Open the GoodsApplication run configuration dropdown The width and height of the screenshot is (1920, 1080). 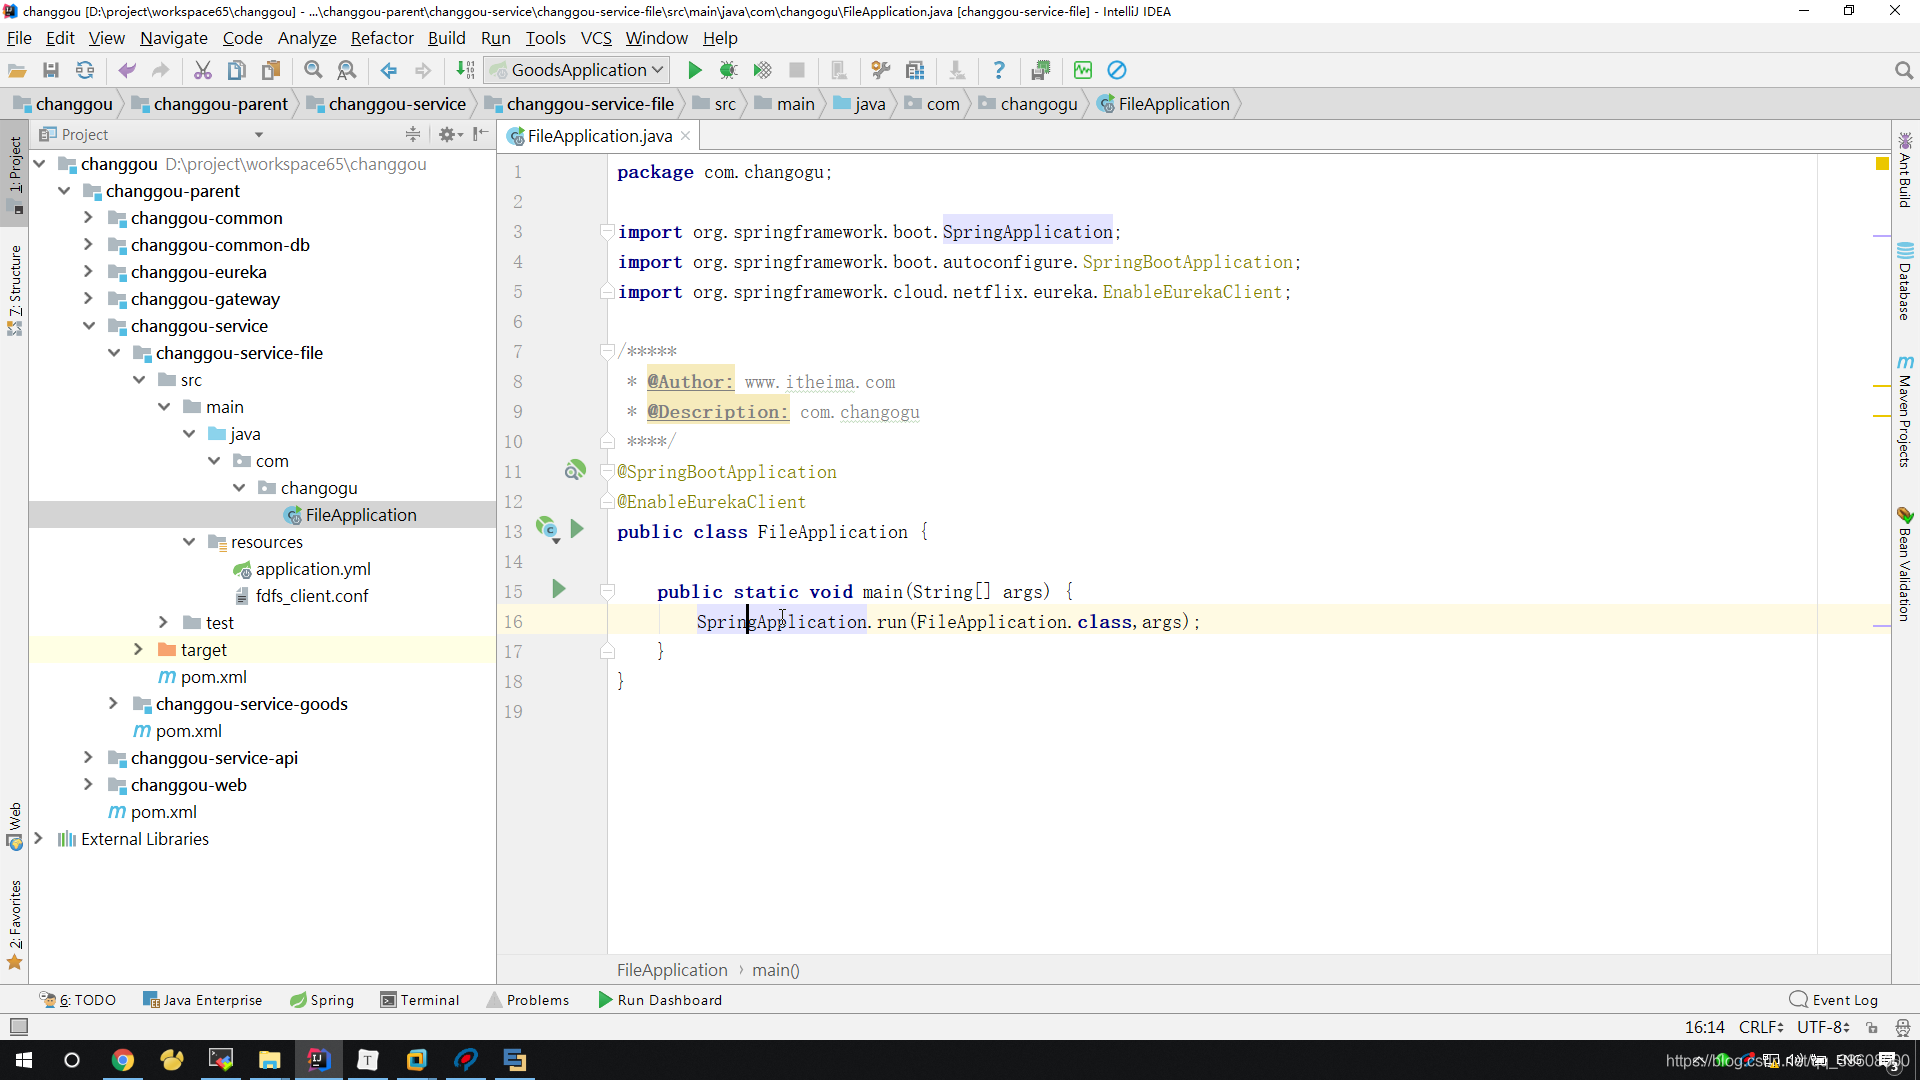577,70
